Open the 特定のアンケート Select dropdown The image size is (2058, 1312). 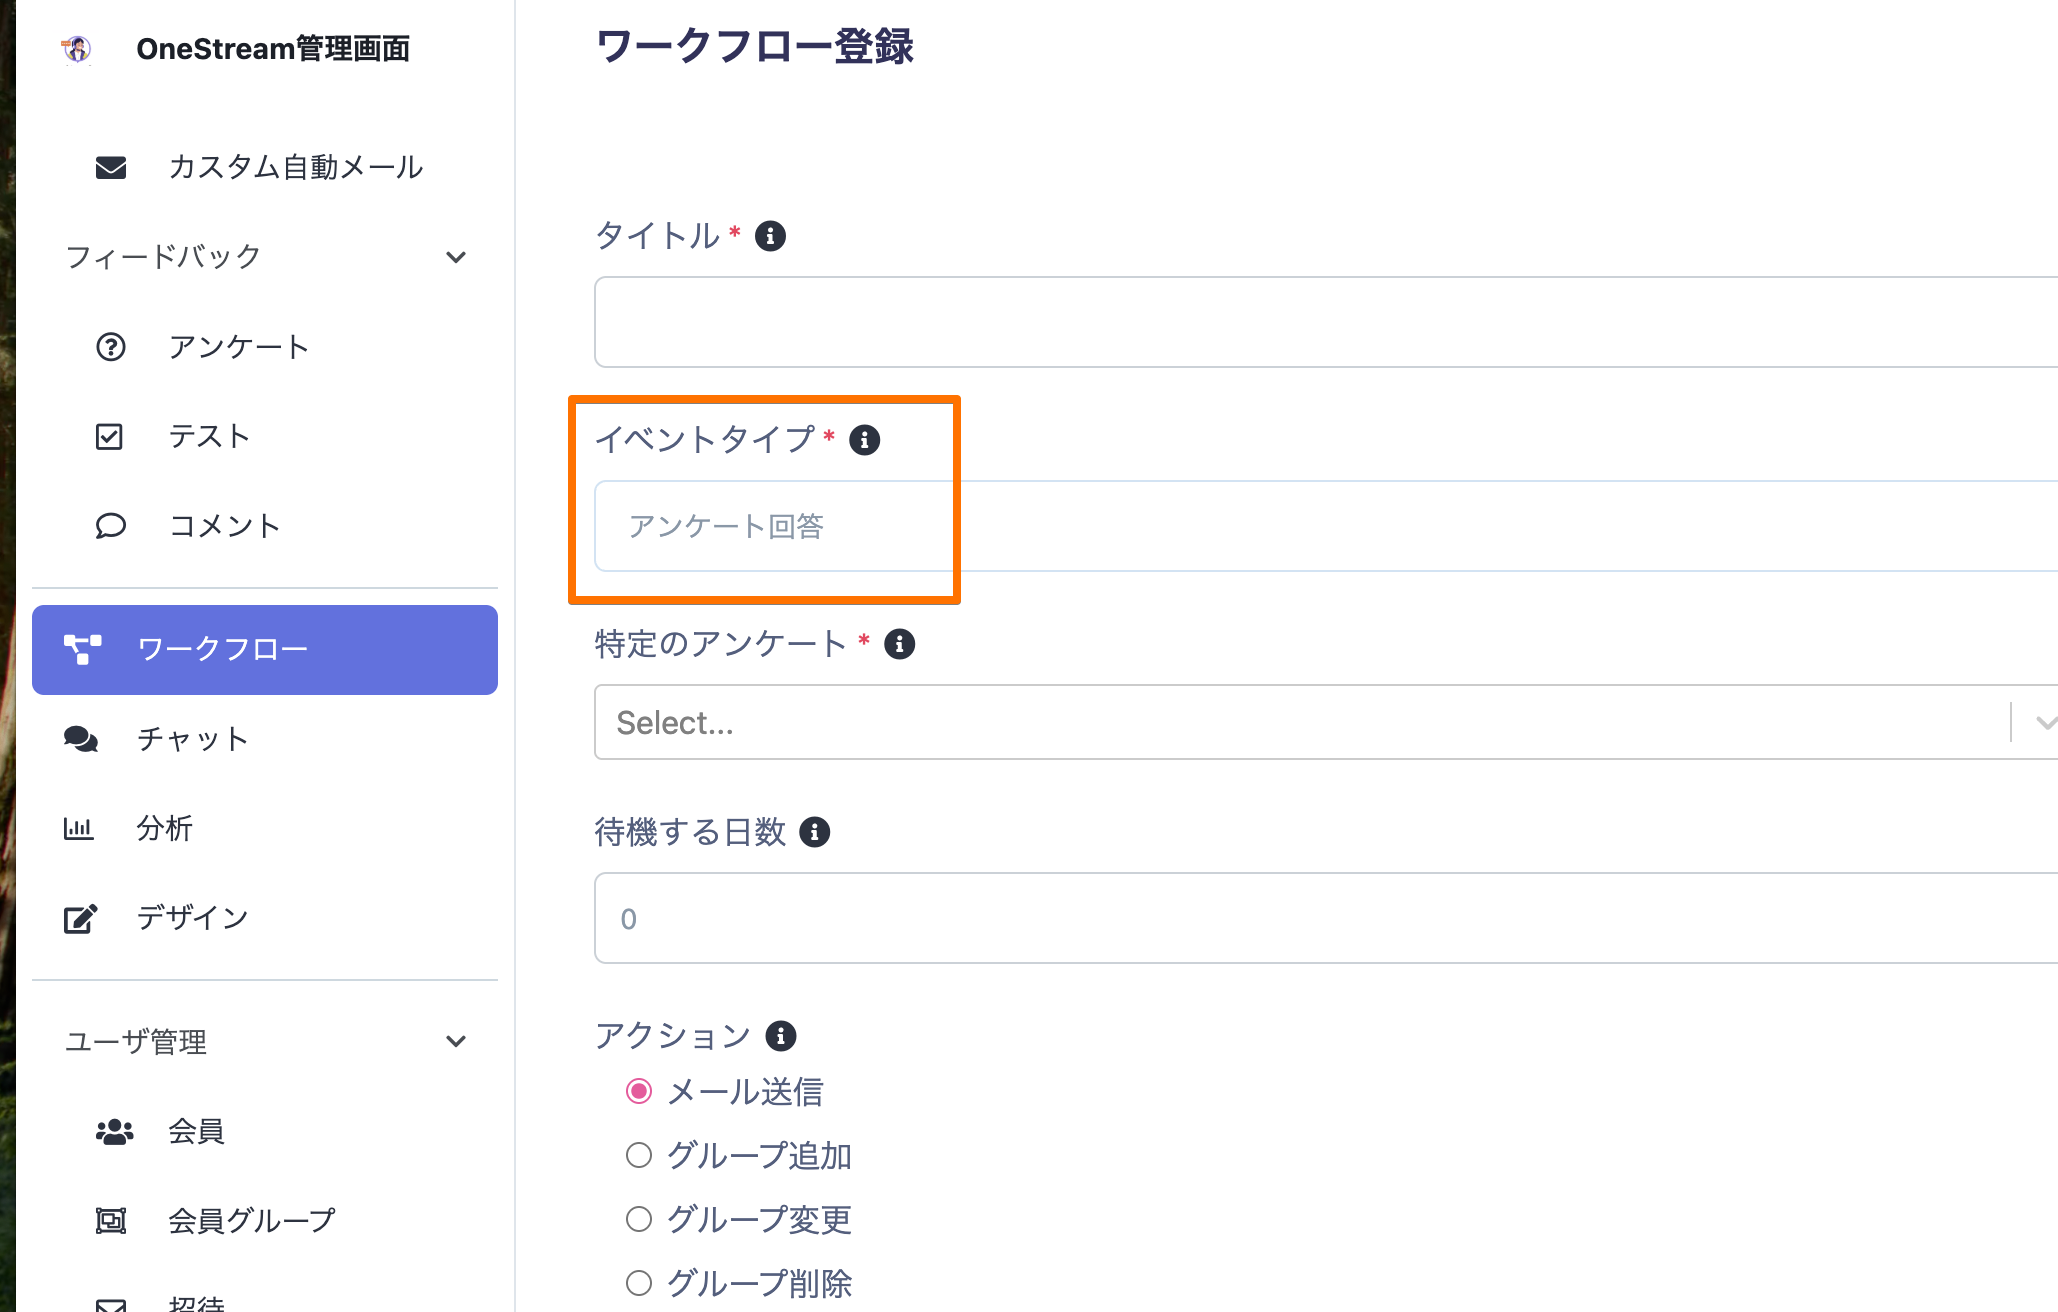pyautogui.click(x=1300, y=722)
